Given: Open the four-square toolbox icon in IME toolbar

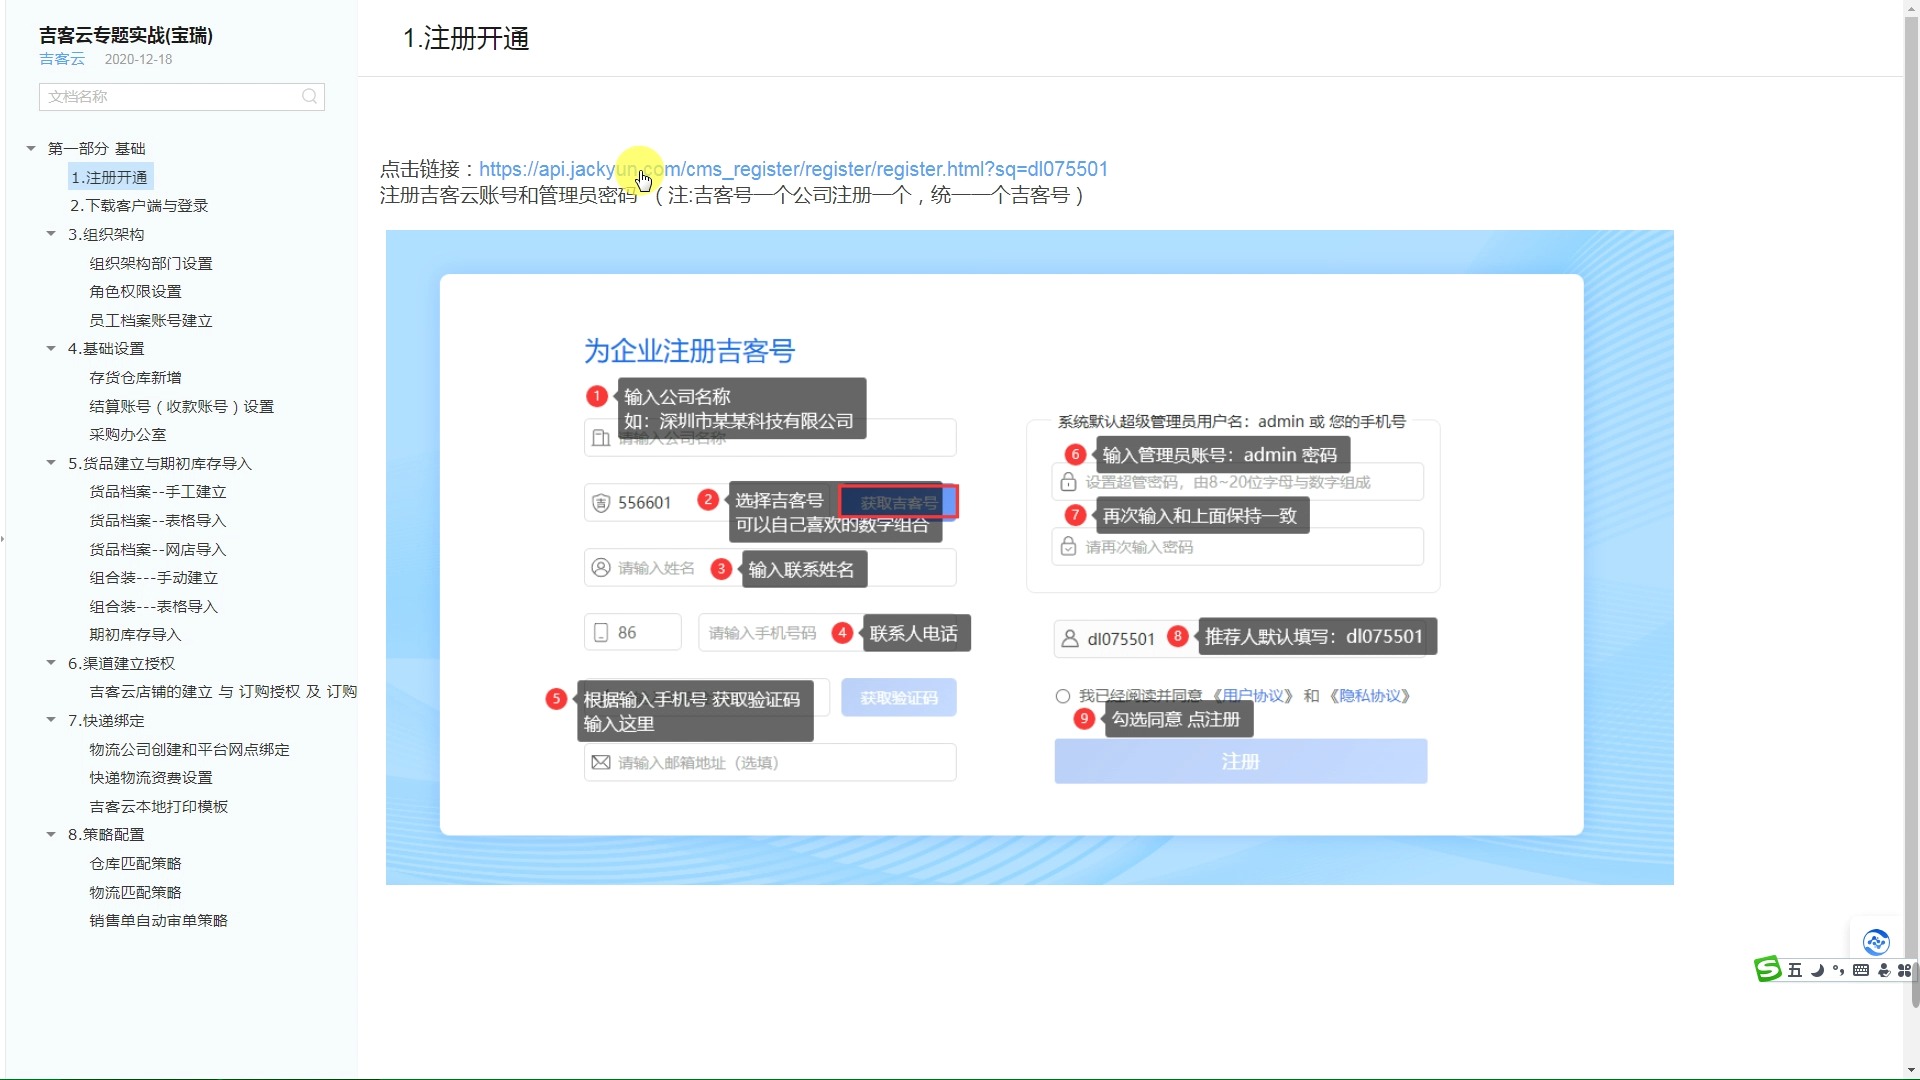Looking at the screenshot, I should tap(1904, 970).
